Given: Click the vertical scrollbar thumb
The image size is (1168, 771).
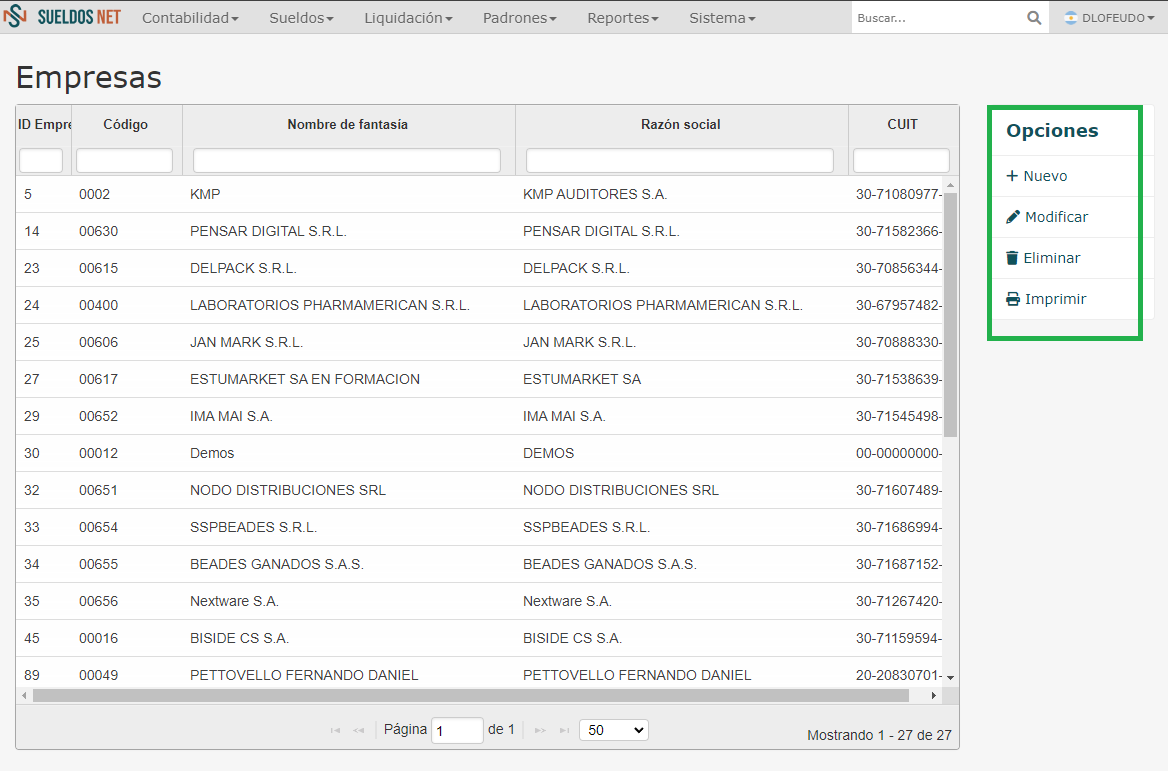Looking at the screenshot, I should coord(950,314).
